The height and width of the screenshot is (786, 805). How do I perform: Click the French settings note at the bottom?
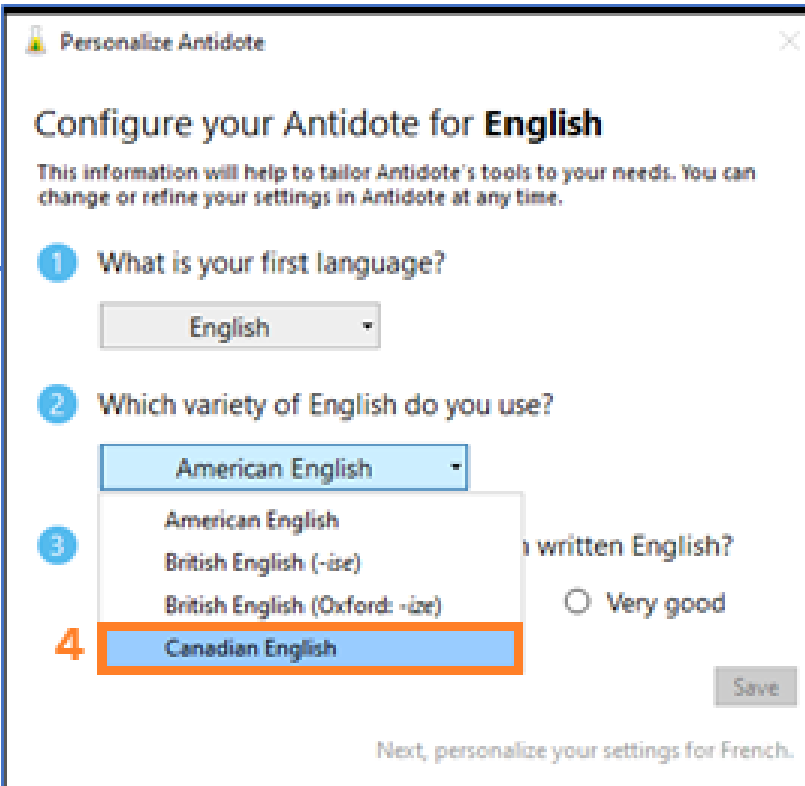point(584,750)
